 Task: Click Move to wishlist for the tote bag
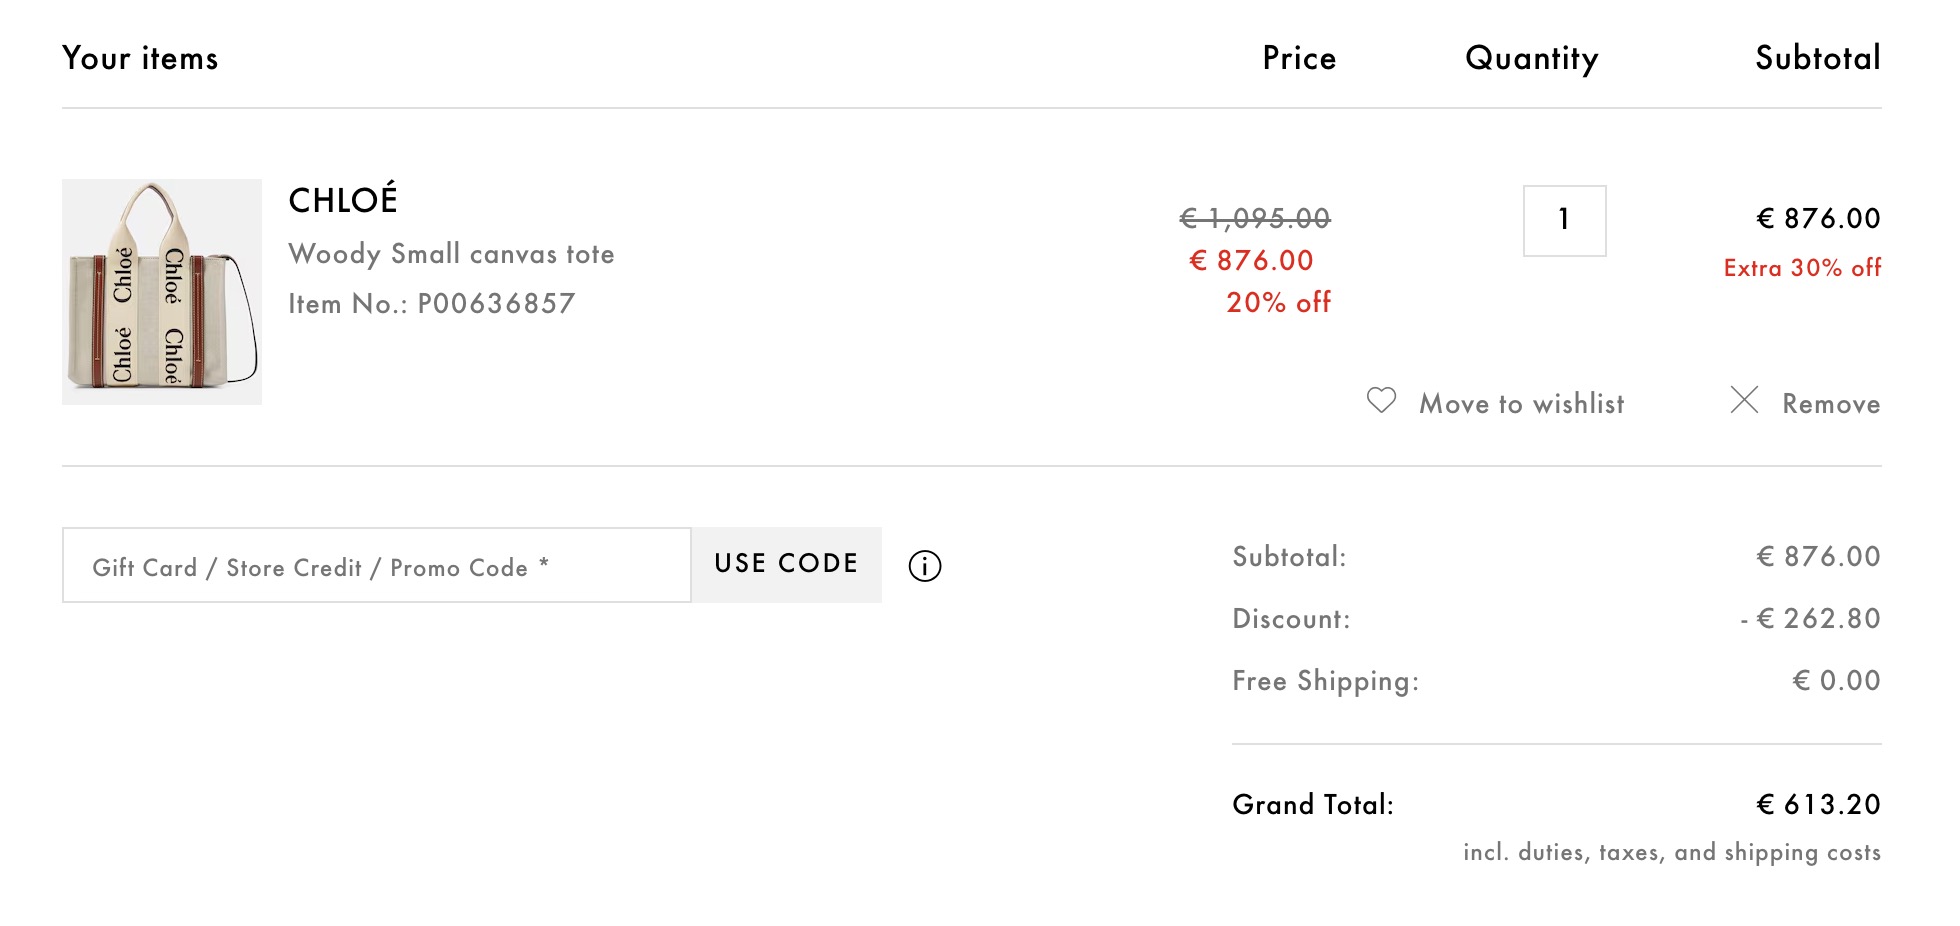point(1521,404)
